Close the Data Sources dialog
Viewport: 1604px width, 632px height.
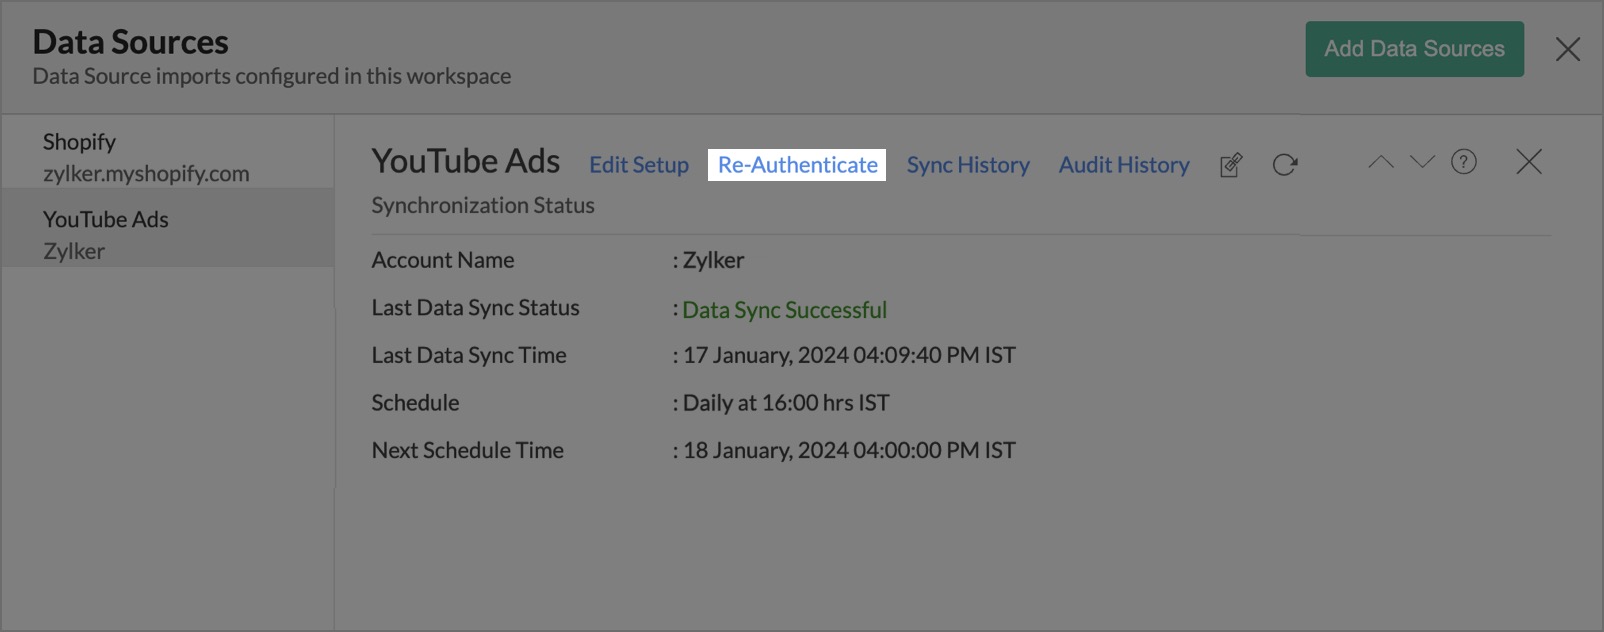[x=1567, y=49]
